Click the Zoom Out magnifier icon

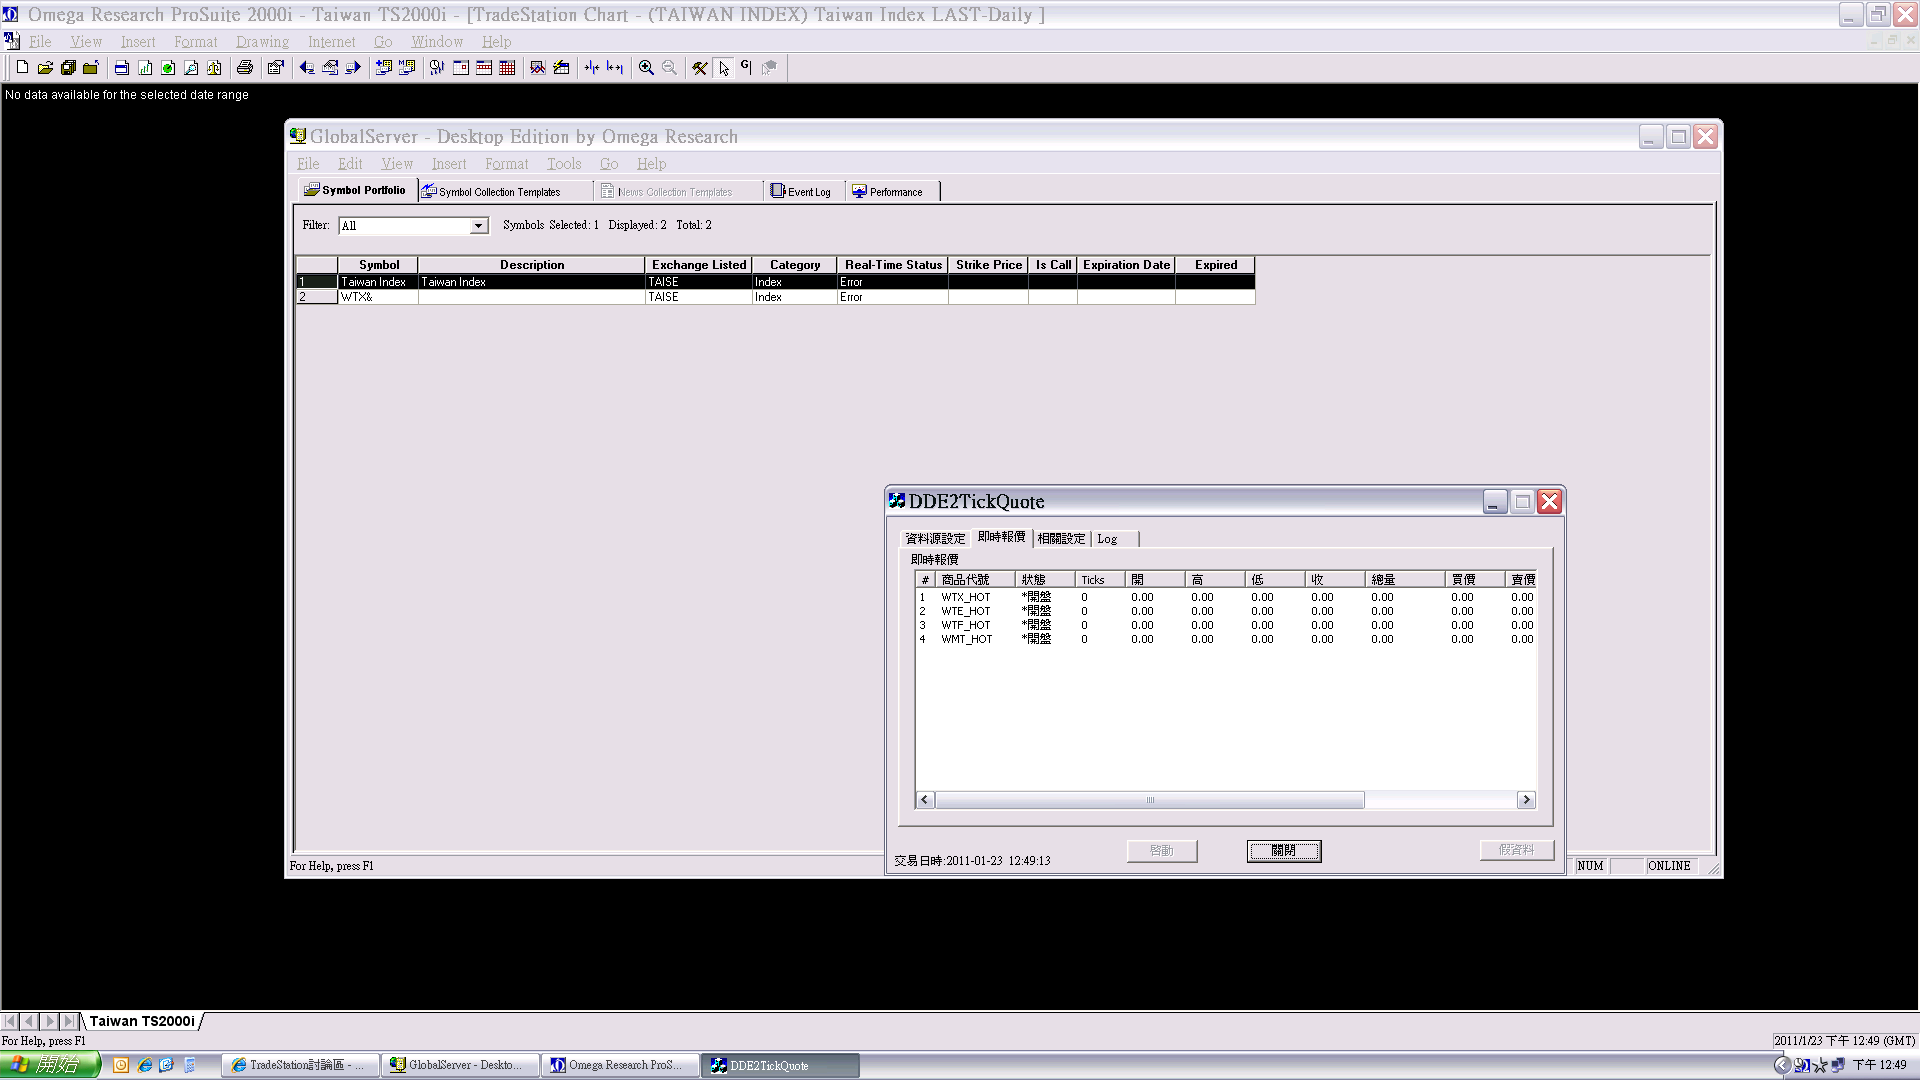point(669,68)
